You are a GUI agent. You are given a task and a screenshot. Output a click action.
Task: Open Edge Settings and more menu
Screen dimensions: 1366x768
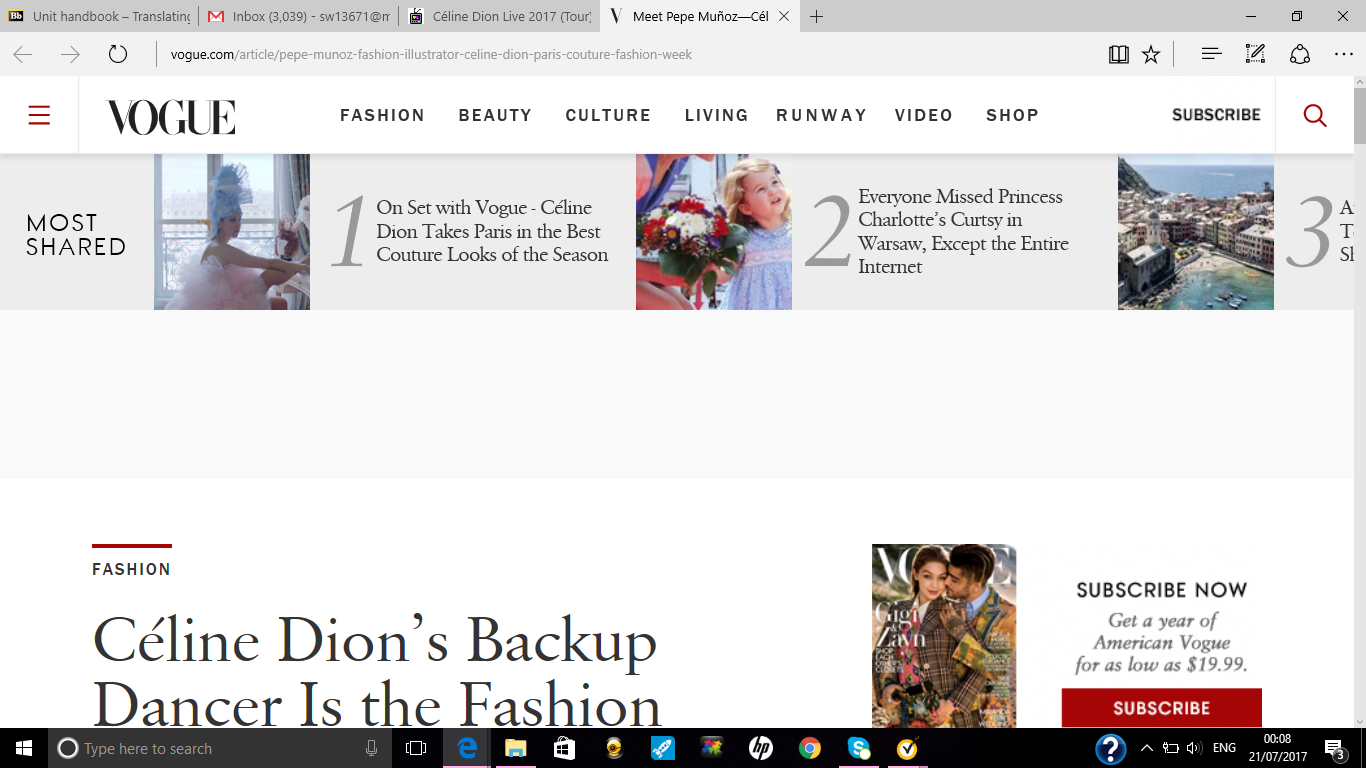(1343, 55)
